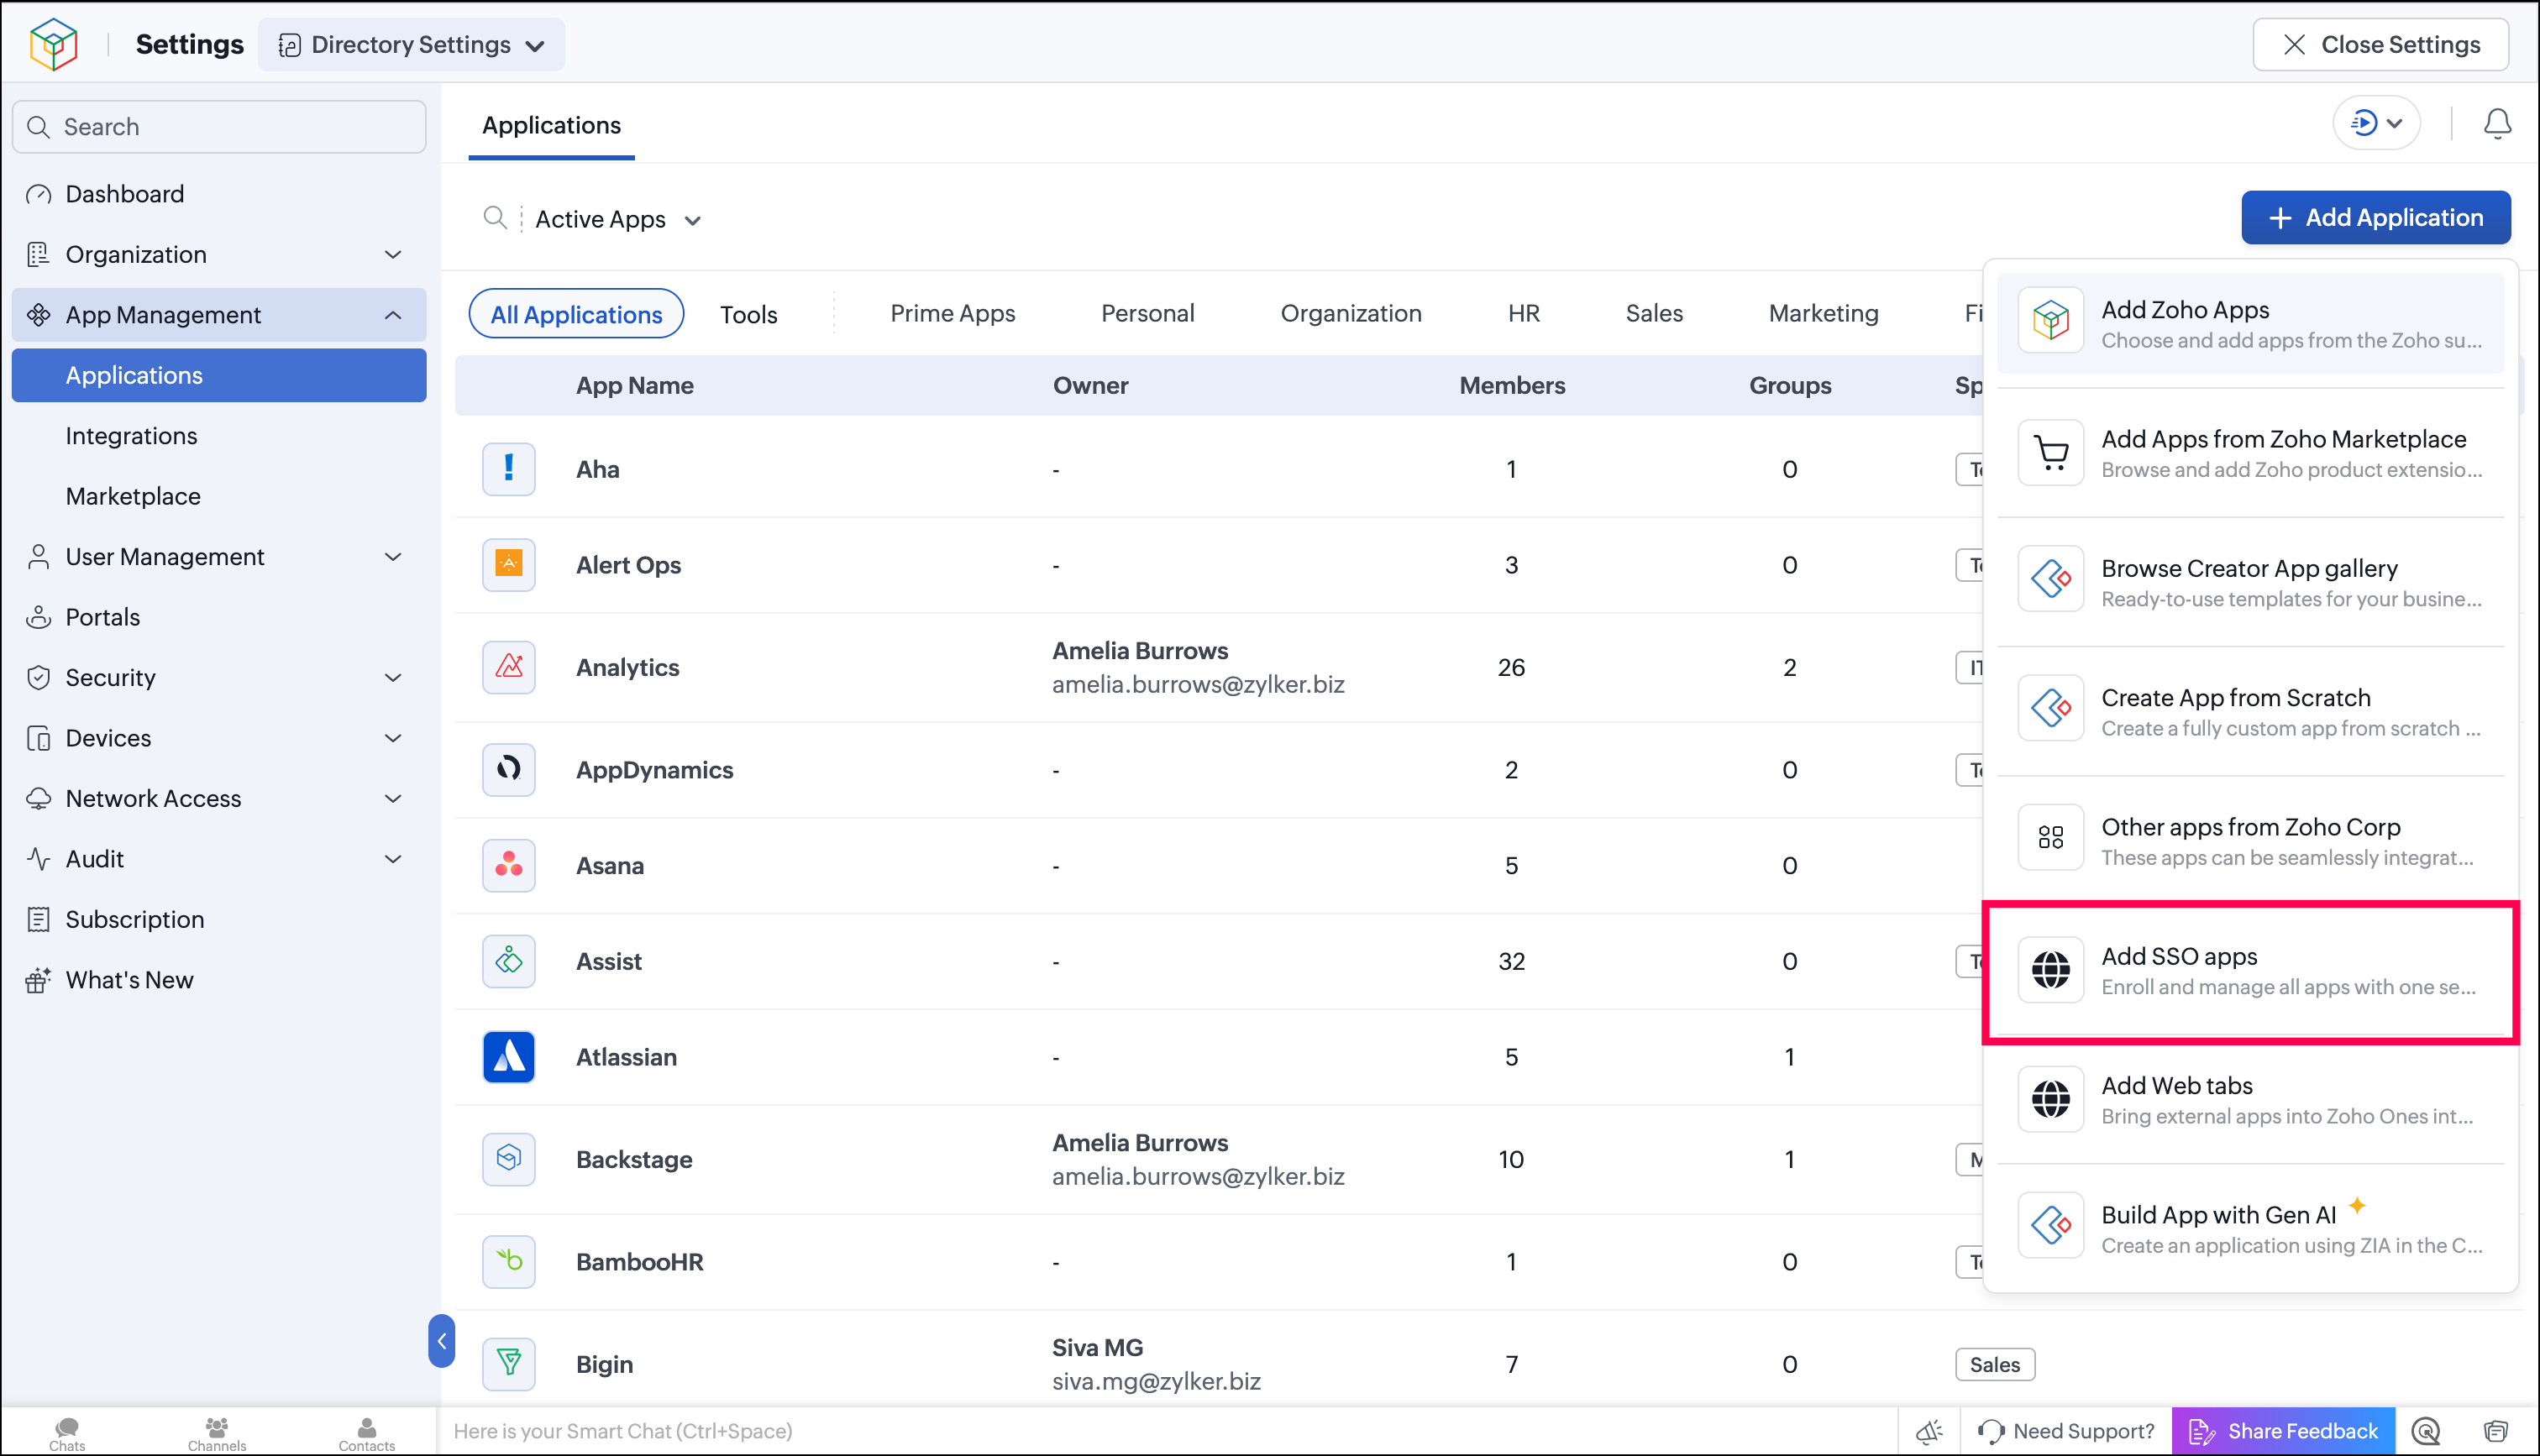Collapse the sidebar with the blue arrow handle

441,1341
